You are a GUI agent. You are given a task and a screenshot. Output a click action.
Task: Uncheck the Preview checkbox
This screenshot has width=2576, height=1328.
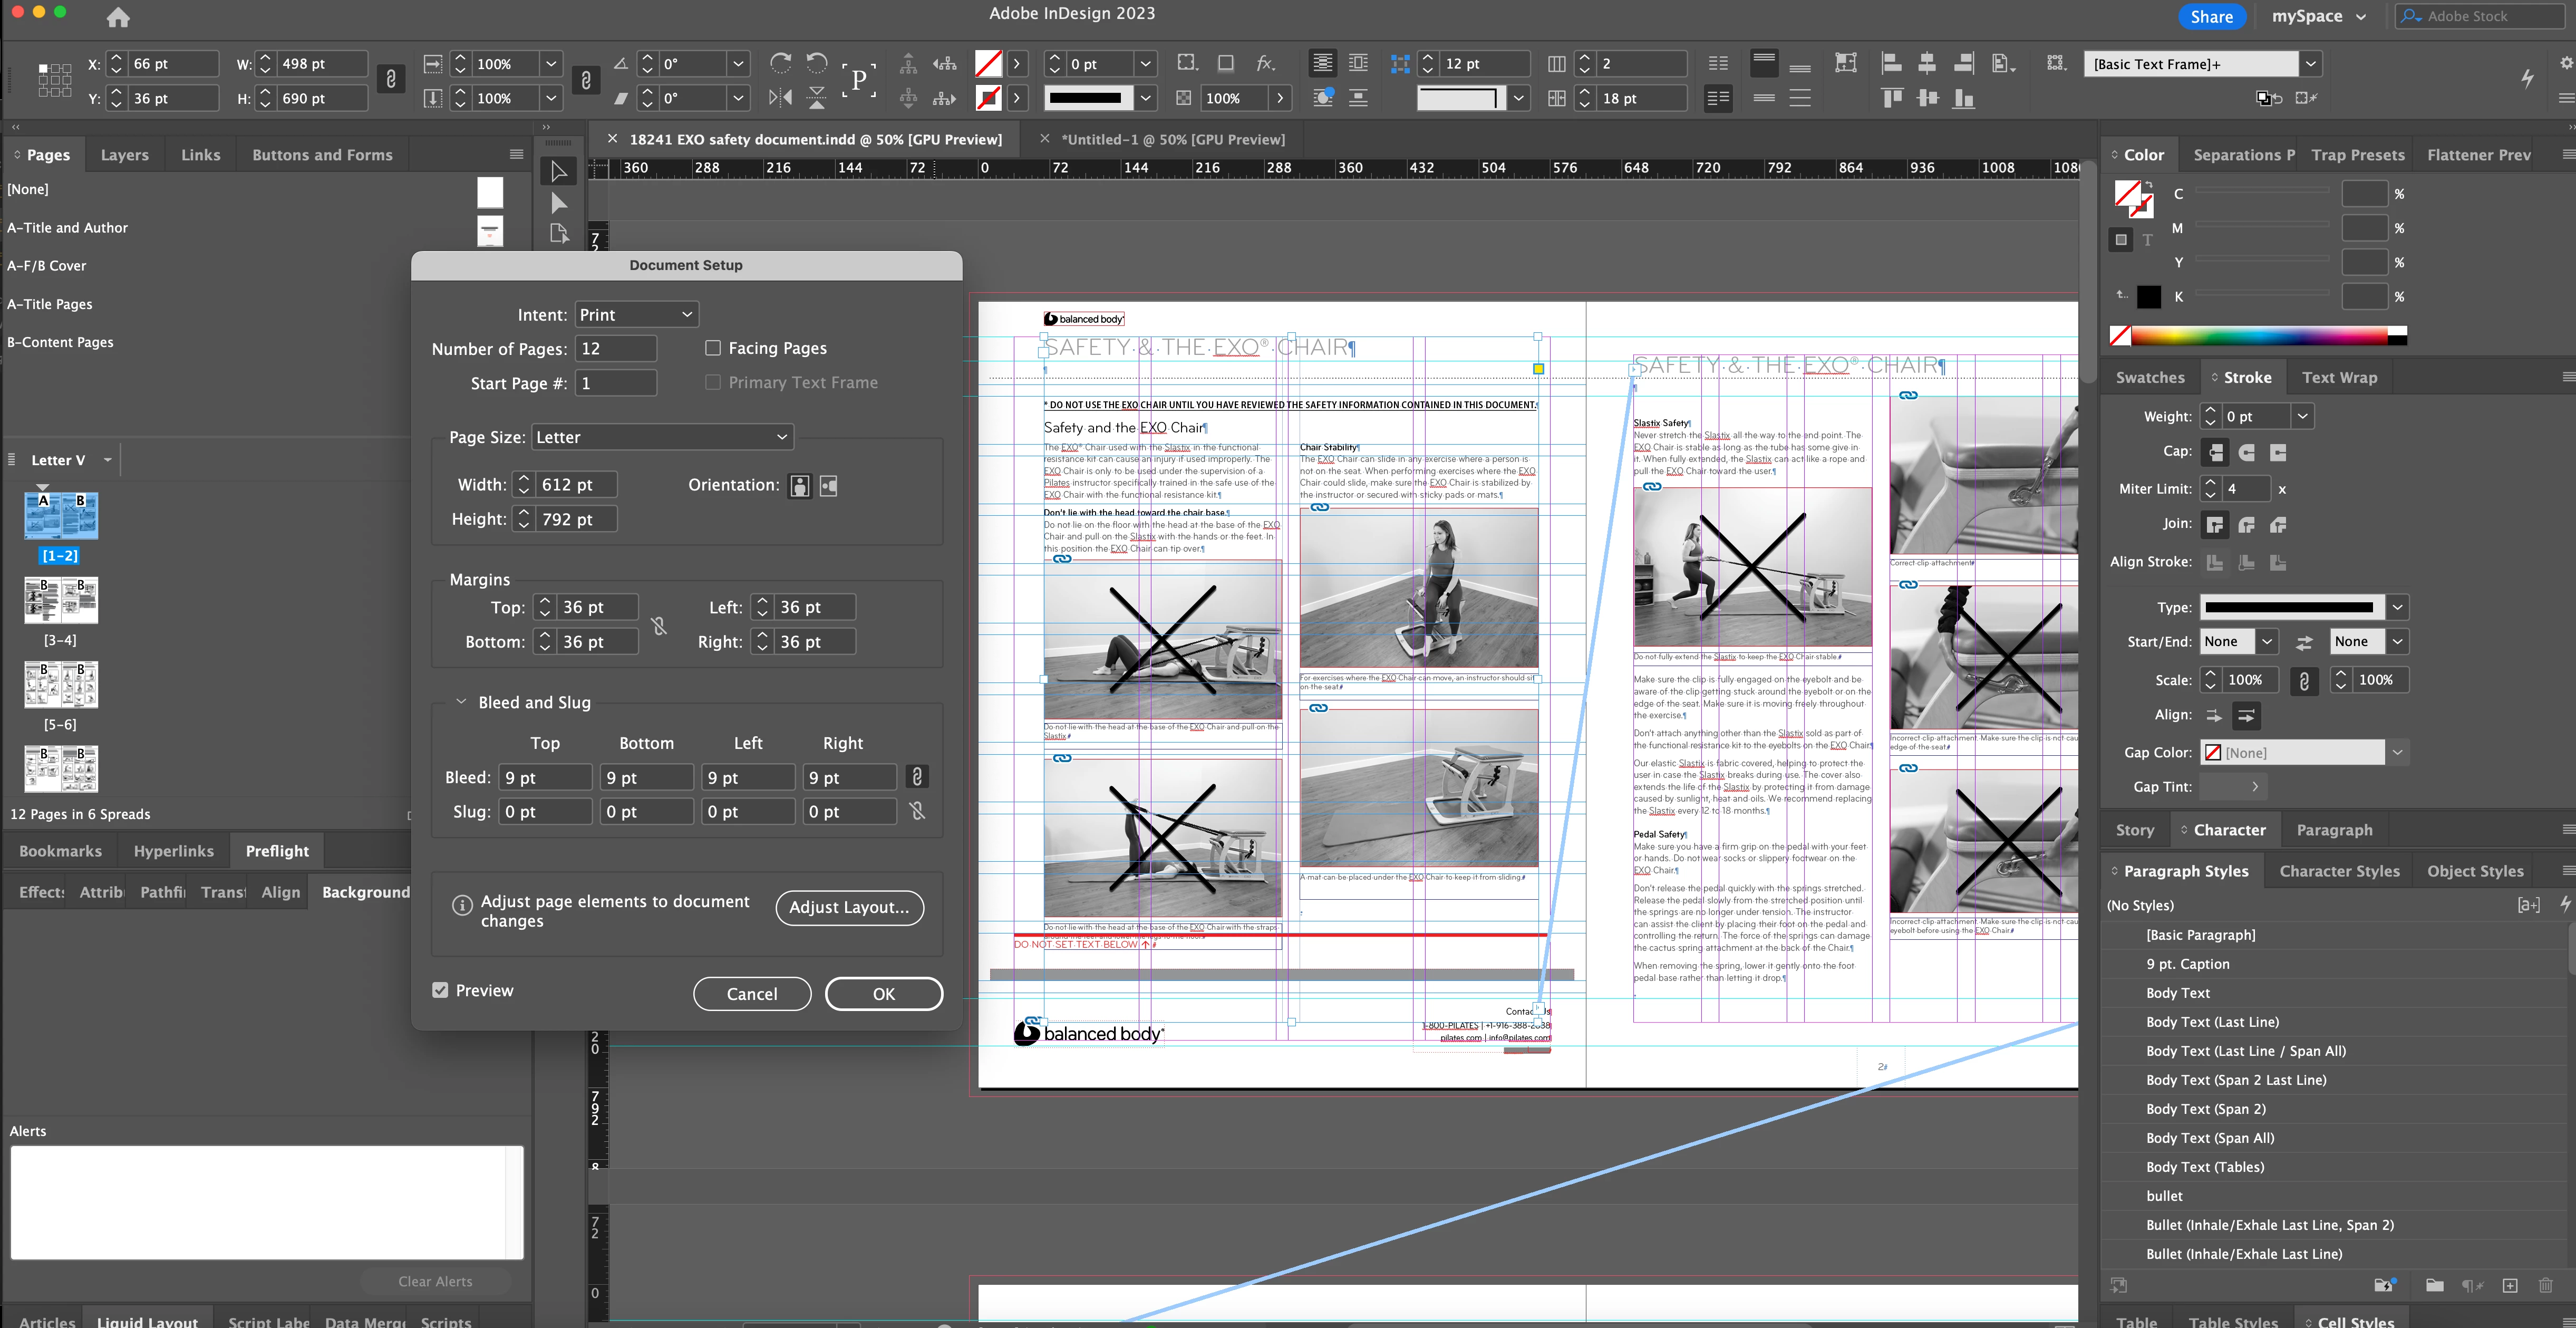[x=440, y=990]
